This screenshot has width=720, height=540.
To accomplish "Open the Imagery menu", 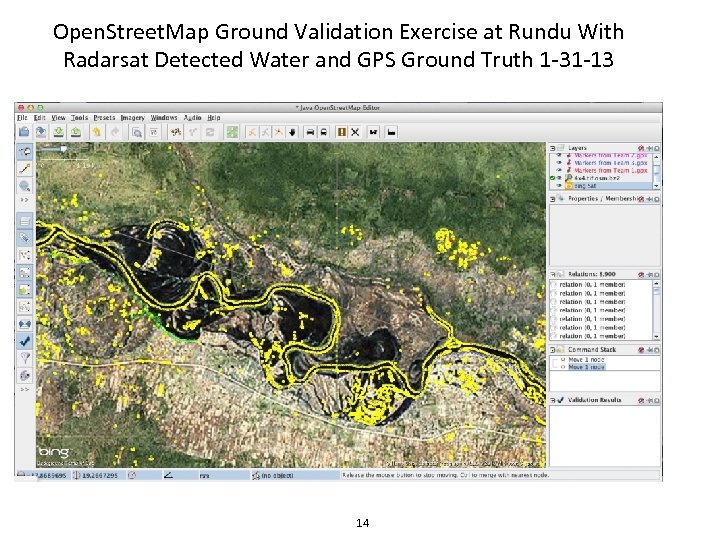I will tap(132, 118).
